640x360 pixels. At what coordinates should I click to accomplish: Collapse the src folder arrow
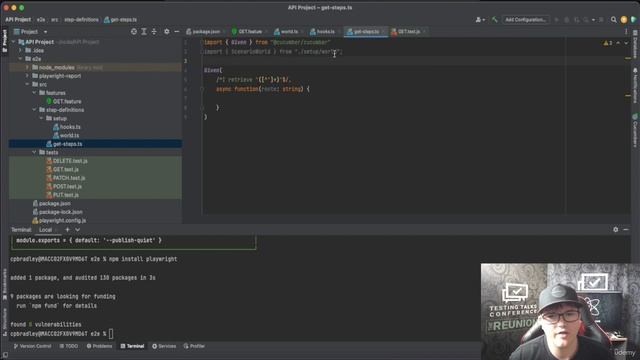pyautogui.click(x=27, y=84)
